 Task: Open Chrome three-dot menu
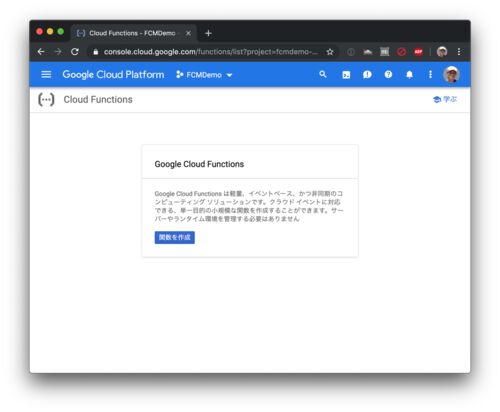(459, 52)
